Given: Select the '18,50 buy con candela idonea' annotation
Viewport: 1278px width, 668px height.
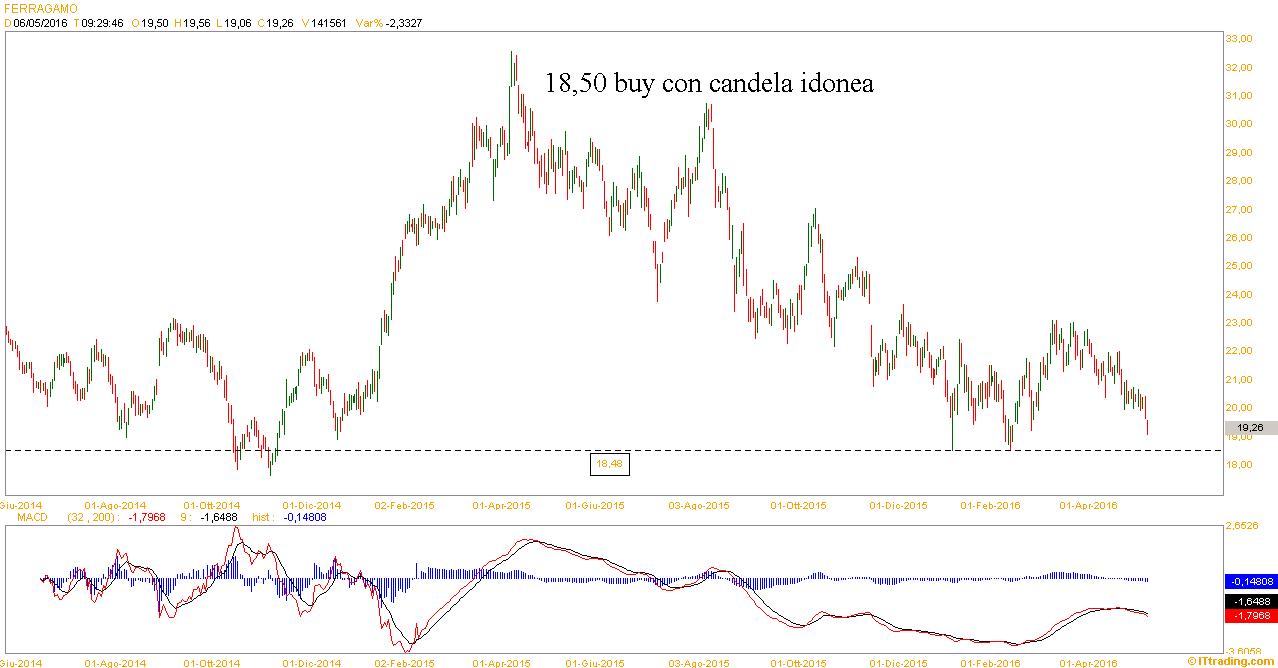Looking at the screenshot, I should click(709, 83).
